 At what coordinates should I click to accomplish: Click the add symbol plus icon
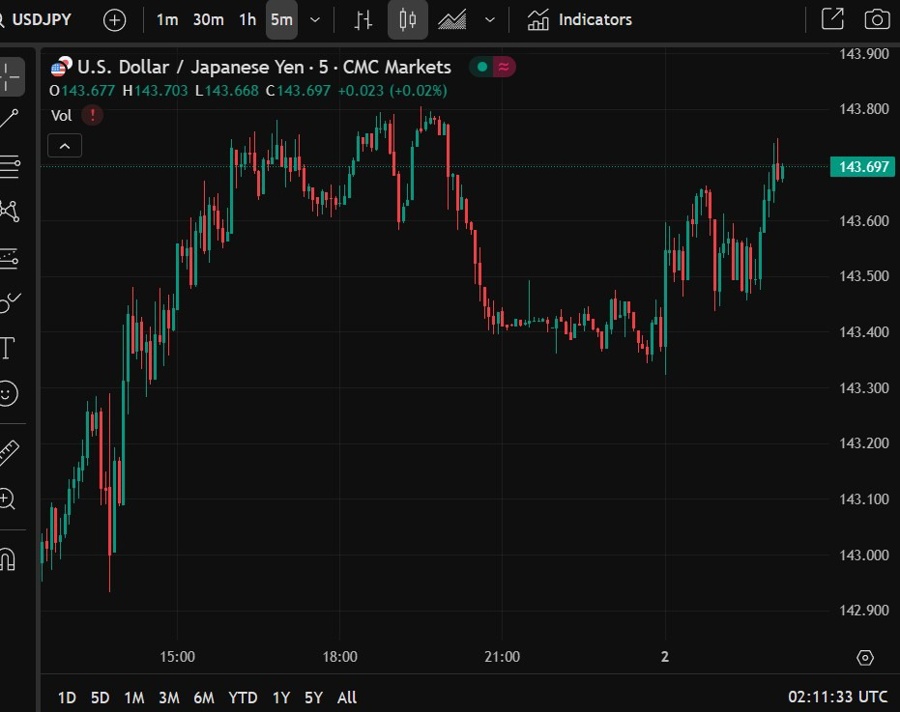coord(115,20)
